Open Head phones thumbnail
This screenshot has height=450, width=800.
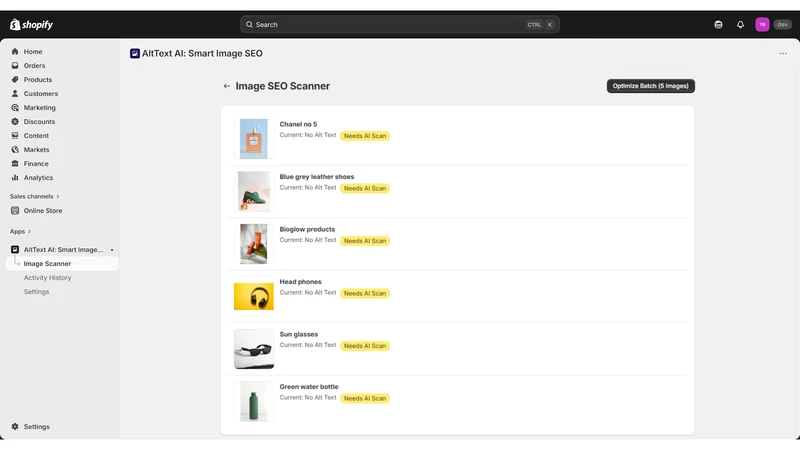click(x=254, y=296)
